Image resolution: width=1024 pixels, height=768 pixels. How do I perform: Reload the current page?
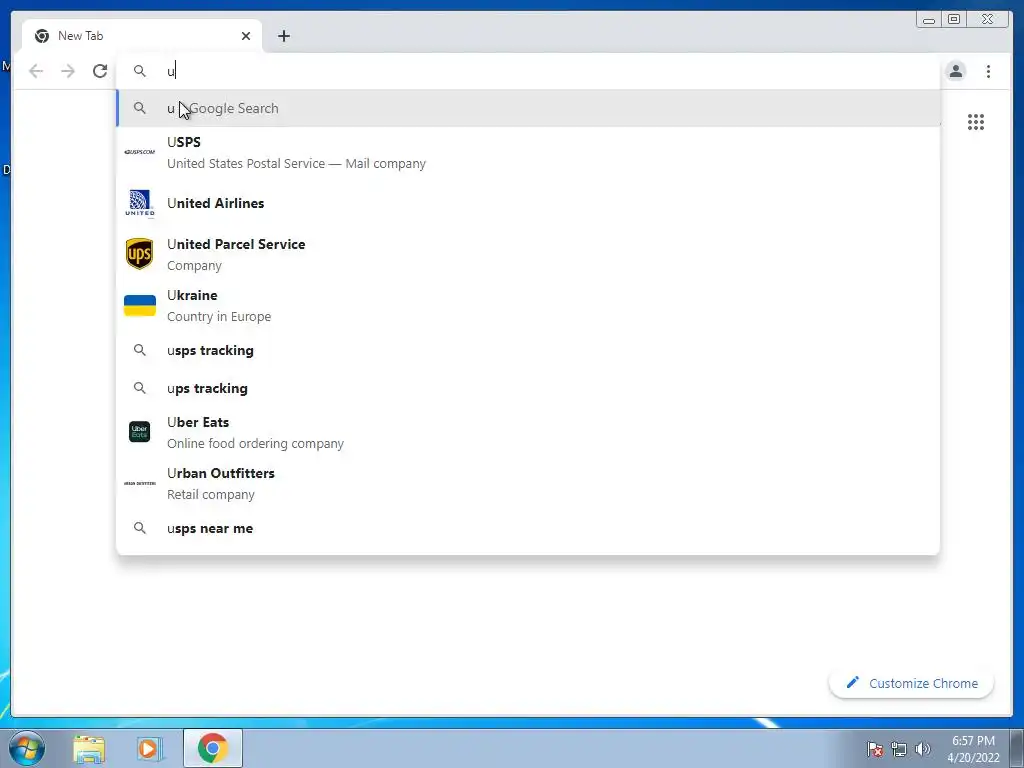pos(100,71)
